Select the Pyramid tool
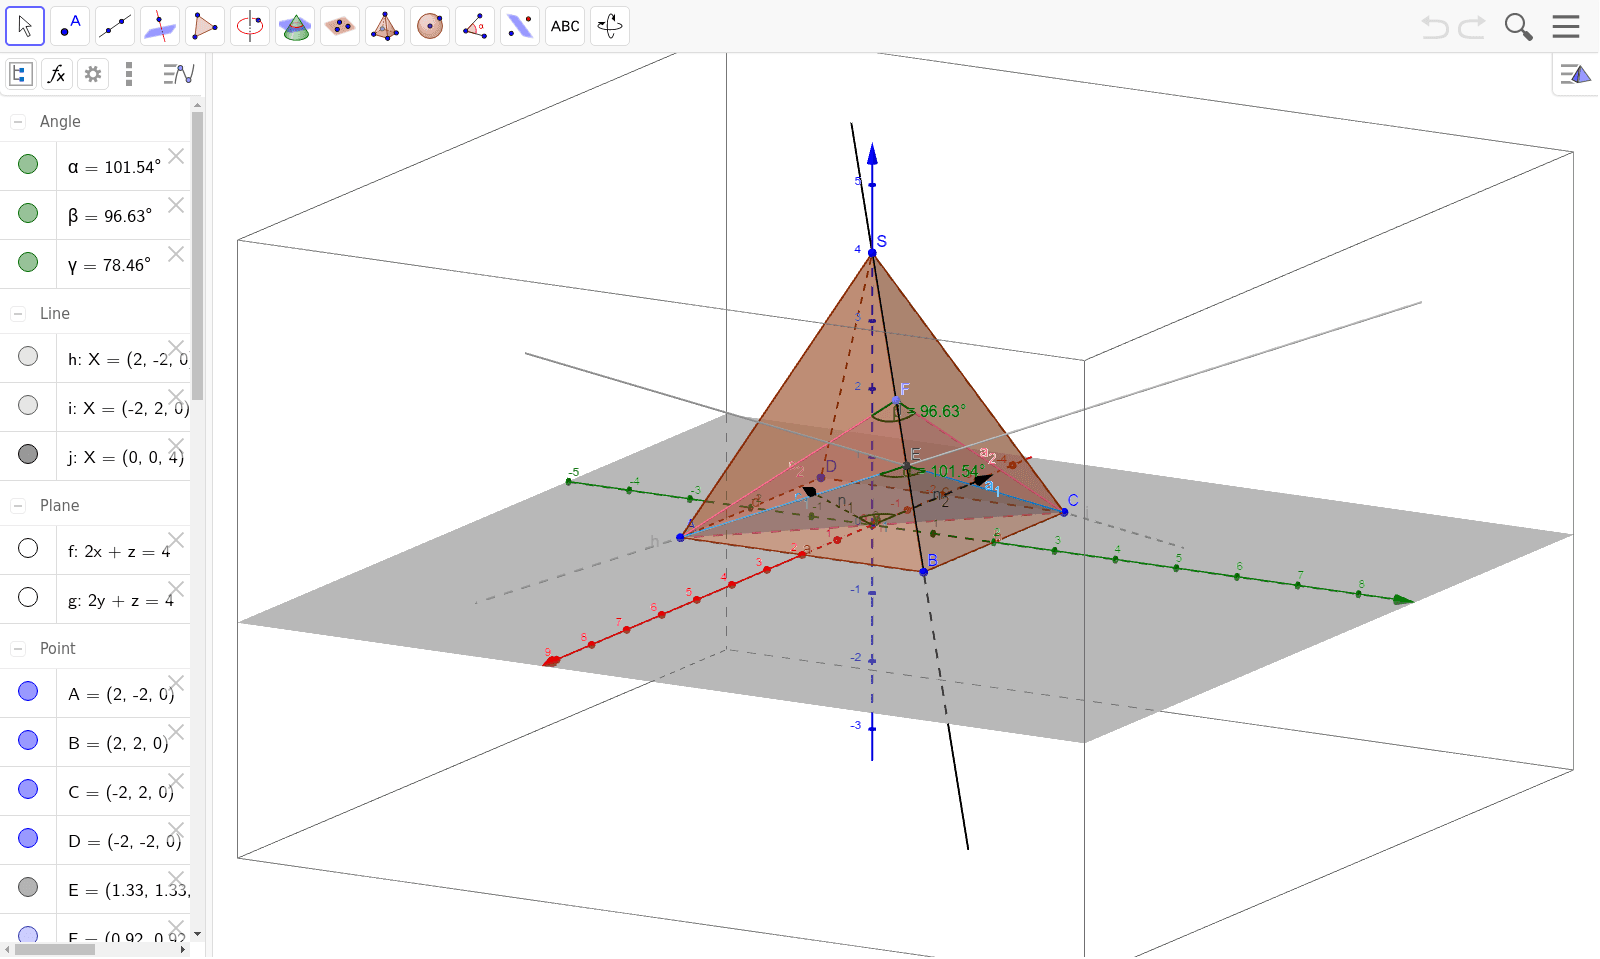Viewport: 1600px width, 959px height. tap(385, 26)
